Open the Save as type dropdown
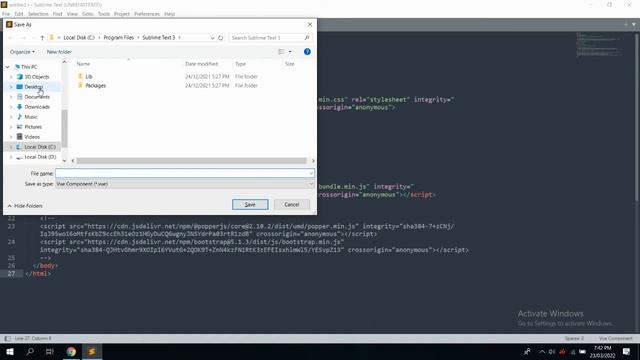Screen dimensions: 640x360 [185, 184]
